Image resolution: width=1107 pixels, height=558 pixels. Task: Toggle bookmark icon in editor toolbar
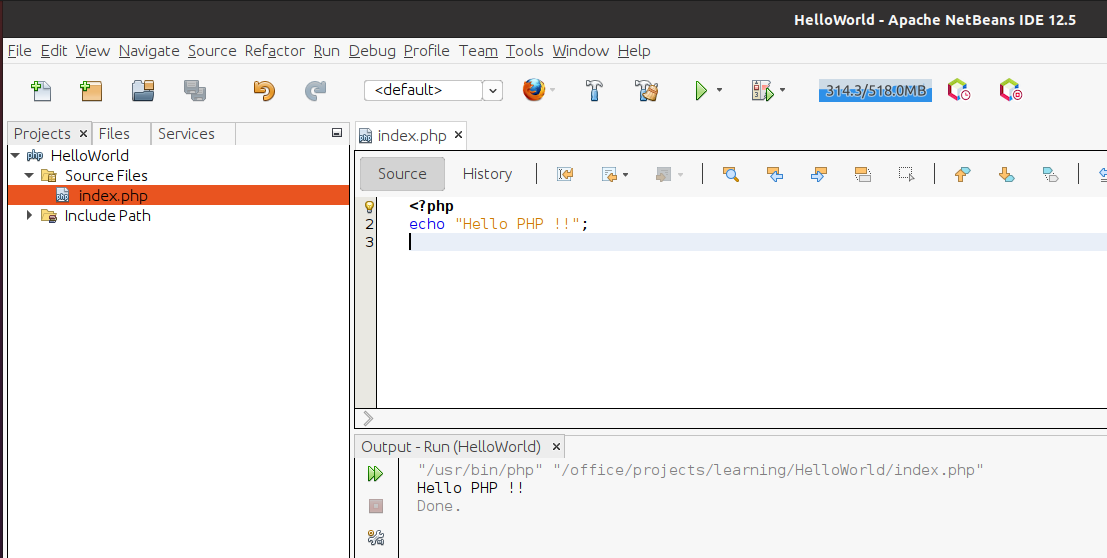[1051, 174]
